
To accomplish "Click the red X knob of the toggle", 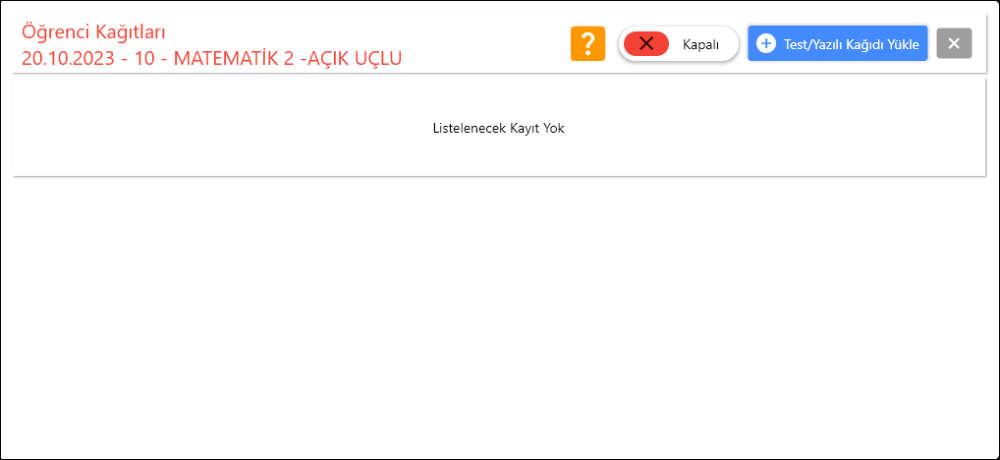I will pyautogui.click(x=646, y=43).
